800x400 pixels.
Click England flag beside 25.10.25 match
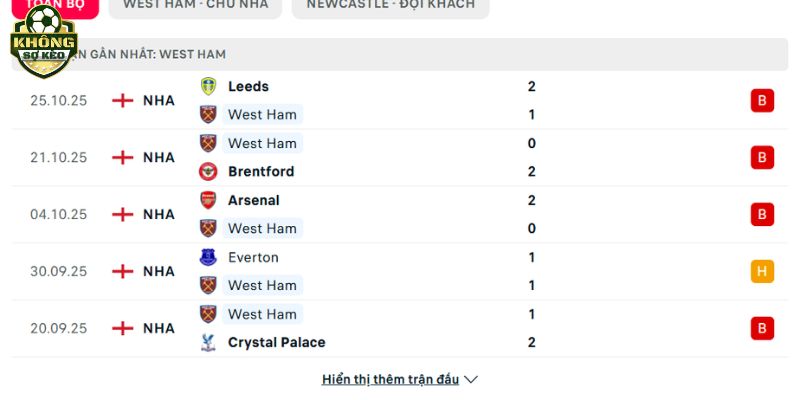[122, 100]
